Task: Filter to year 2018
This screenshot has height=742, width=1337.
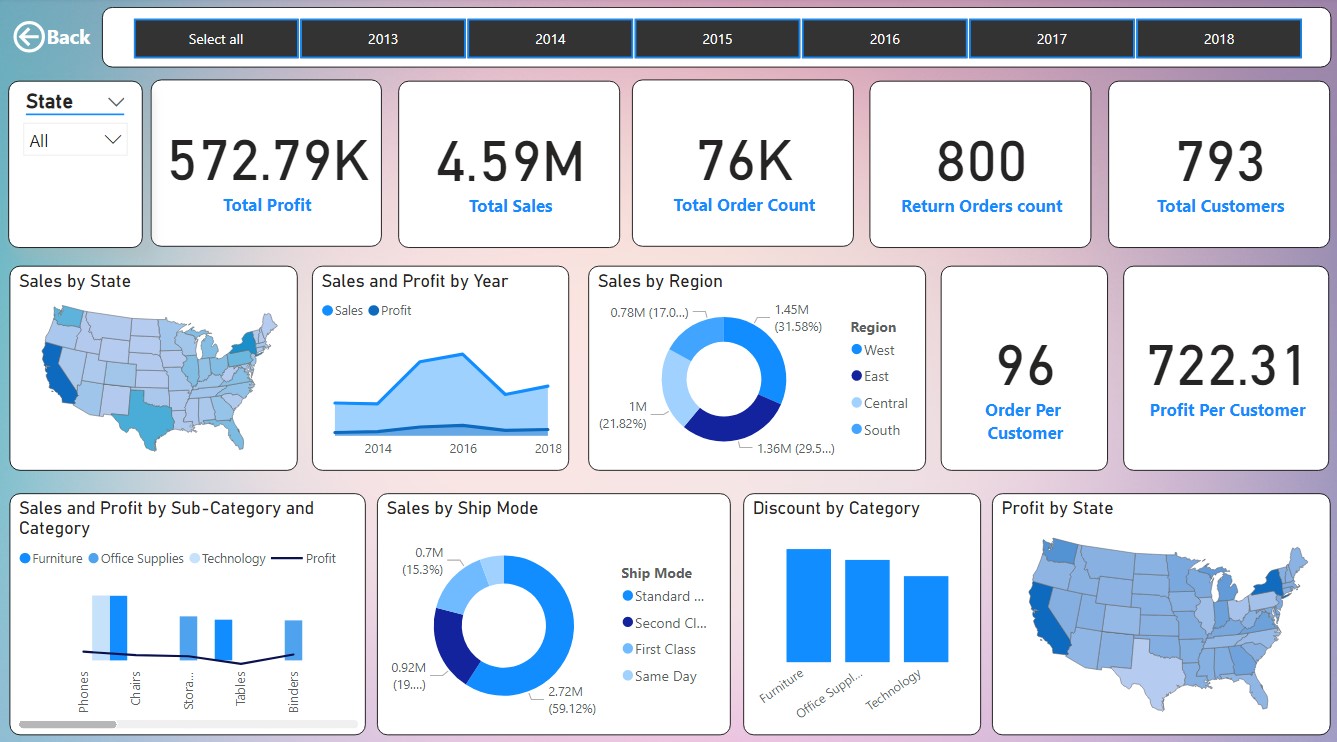Action: click(x=1219, y=39)
